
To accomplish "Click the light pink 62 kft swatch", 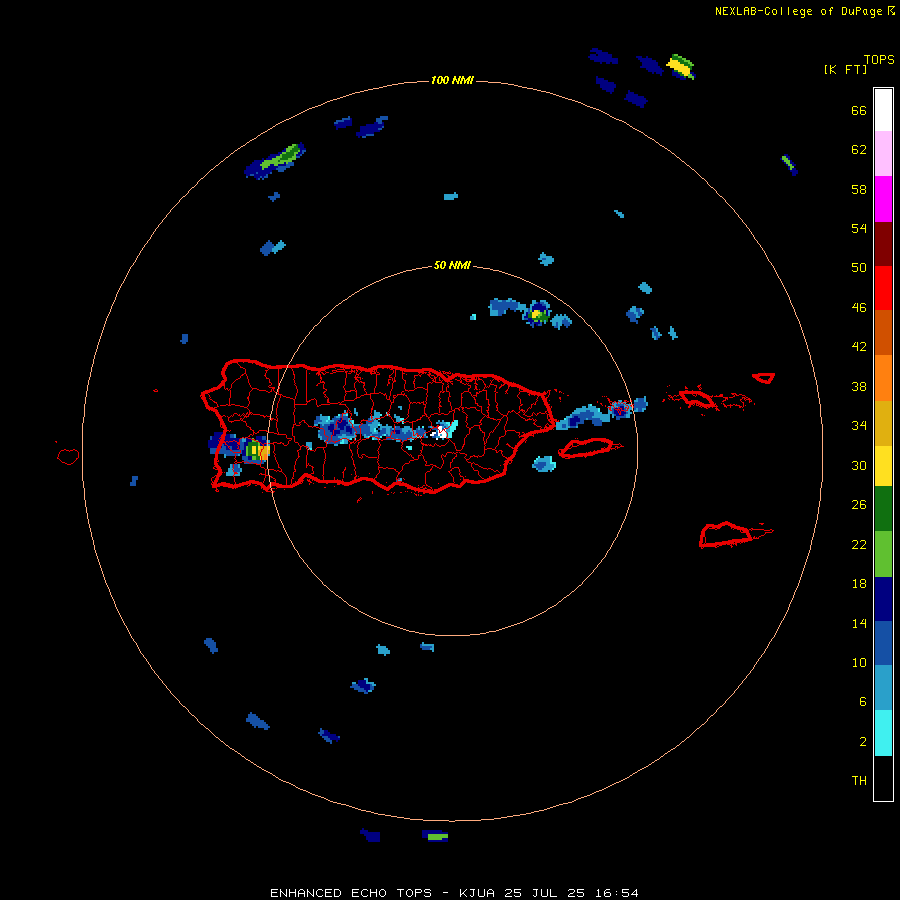I will click(883, 154).
